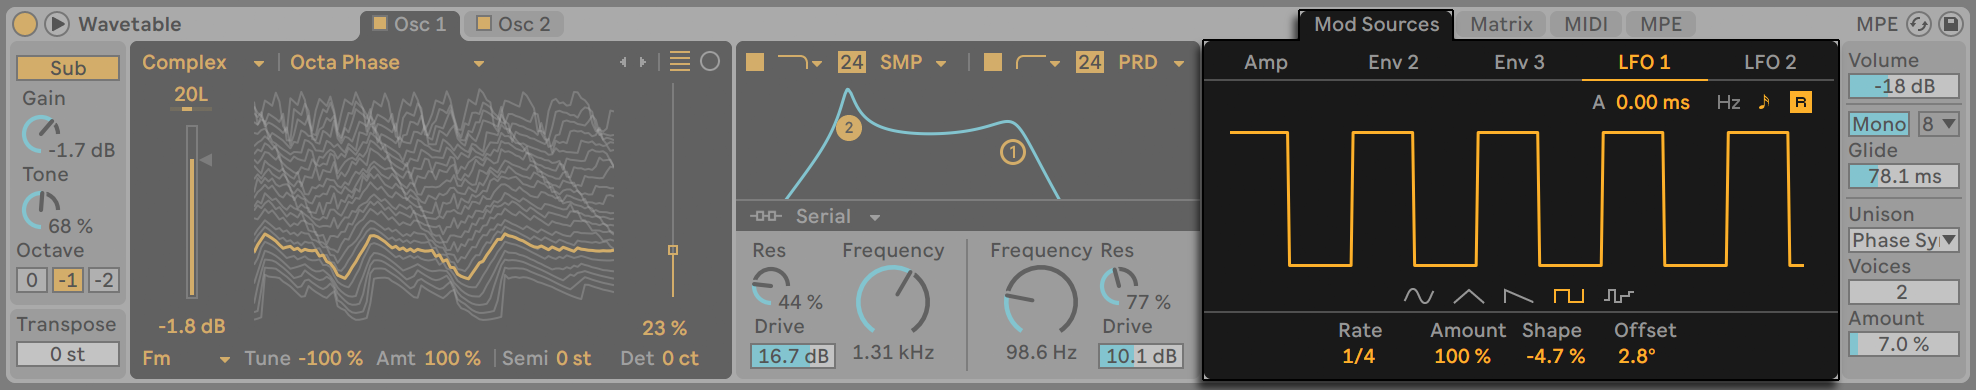Screen dimensions: 1976x390
Task: Show the Env 2 envelope
Action: click(1393, 62)
